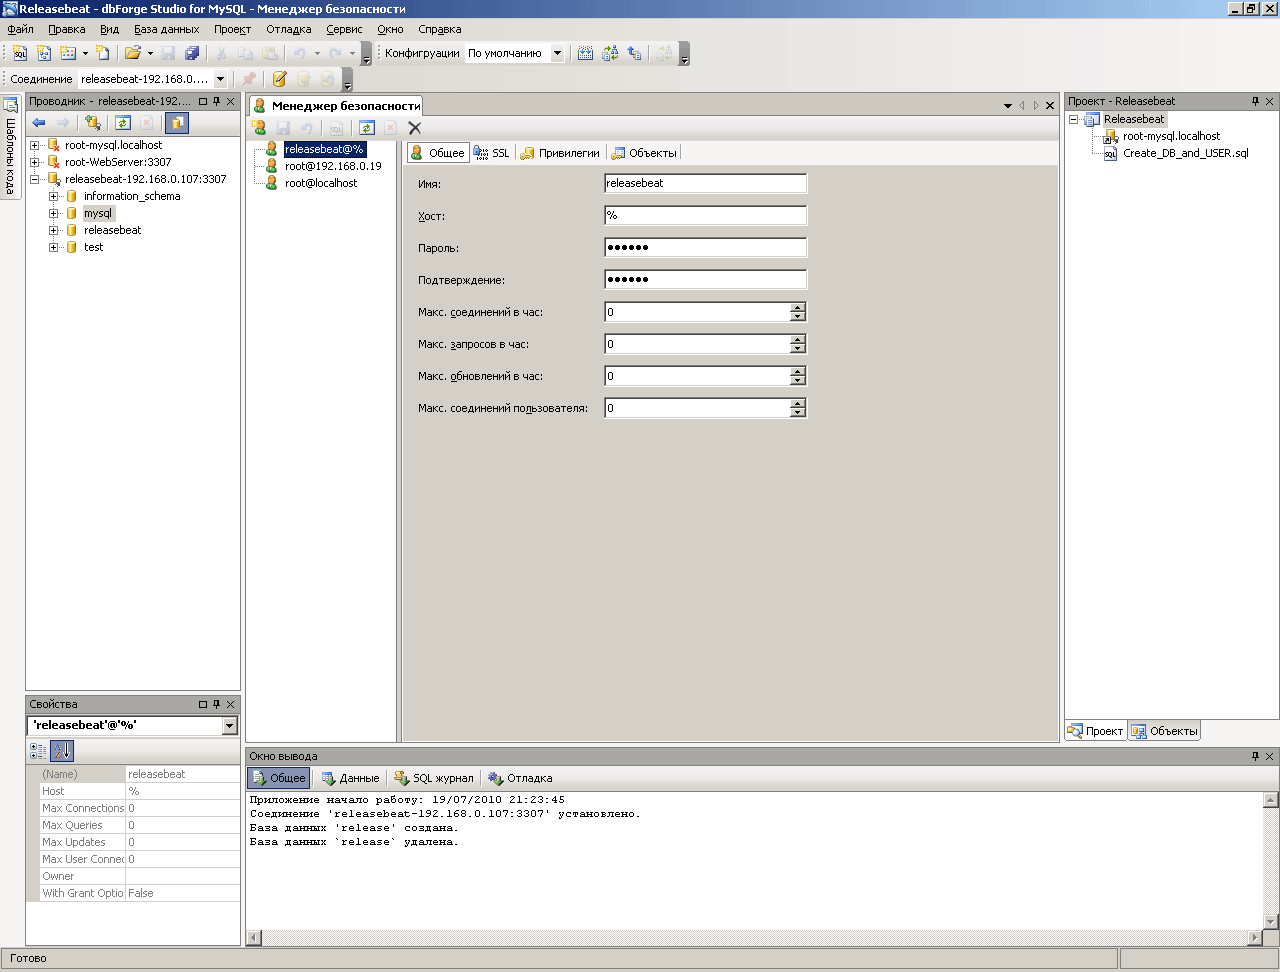Sort properties alphabetically
The height and width of the screenshot is (972, 1280).
[x=62, y=751]
